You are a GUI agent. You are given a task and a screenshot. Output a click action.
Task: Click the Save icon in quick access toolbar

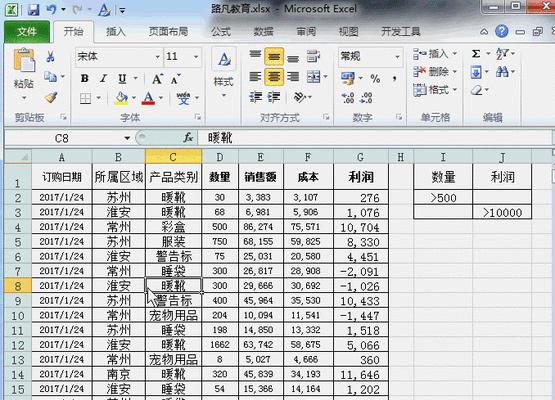click(x=33, y=10)
